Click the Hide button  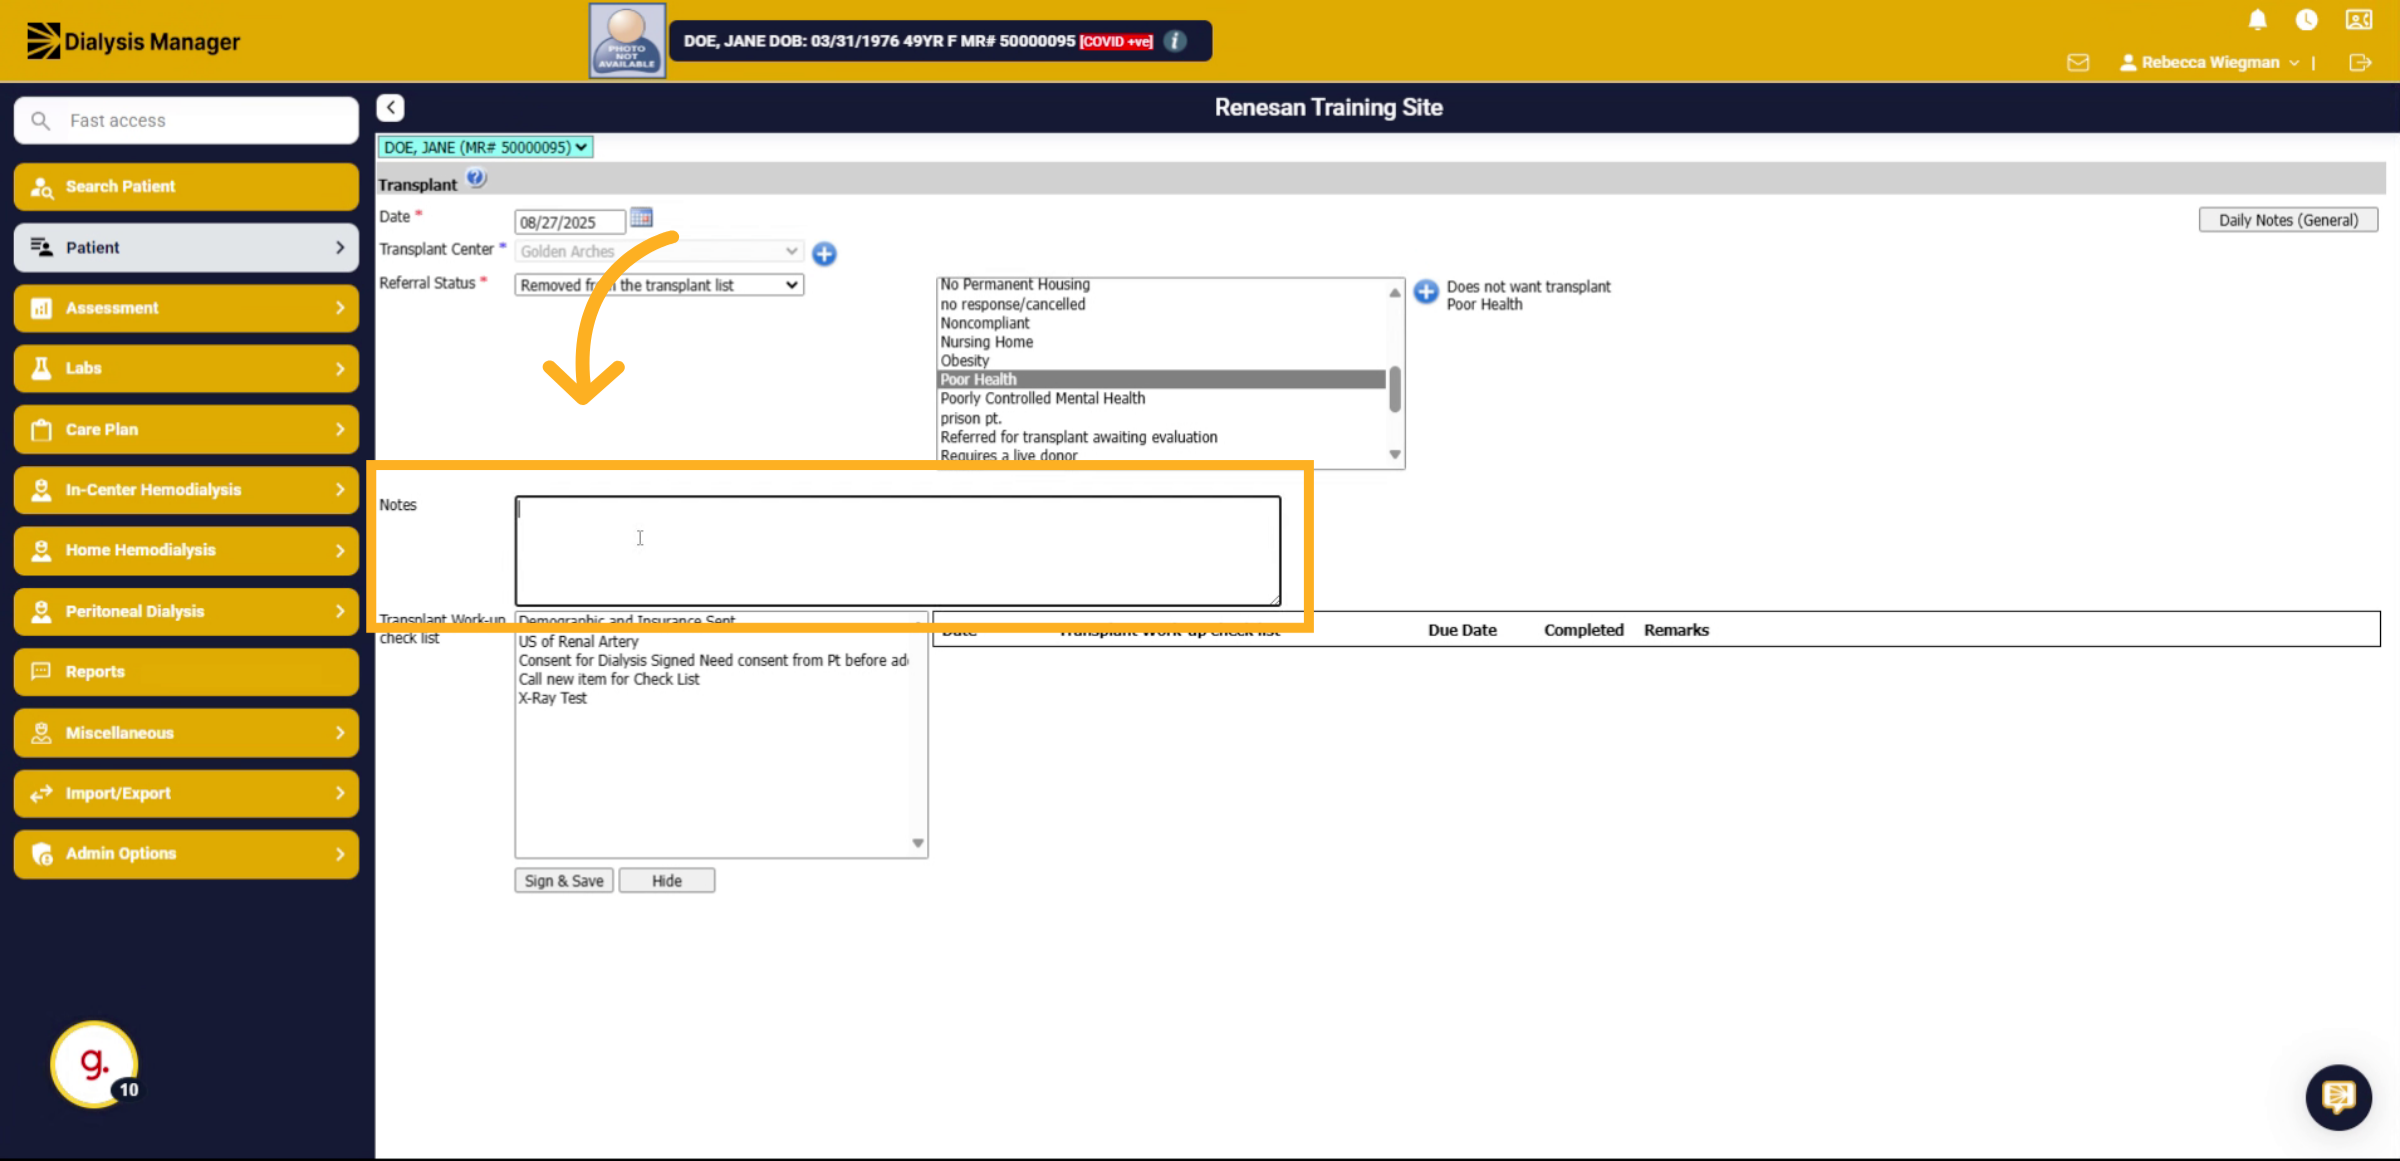click(667, 880)
